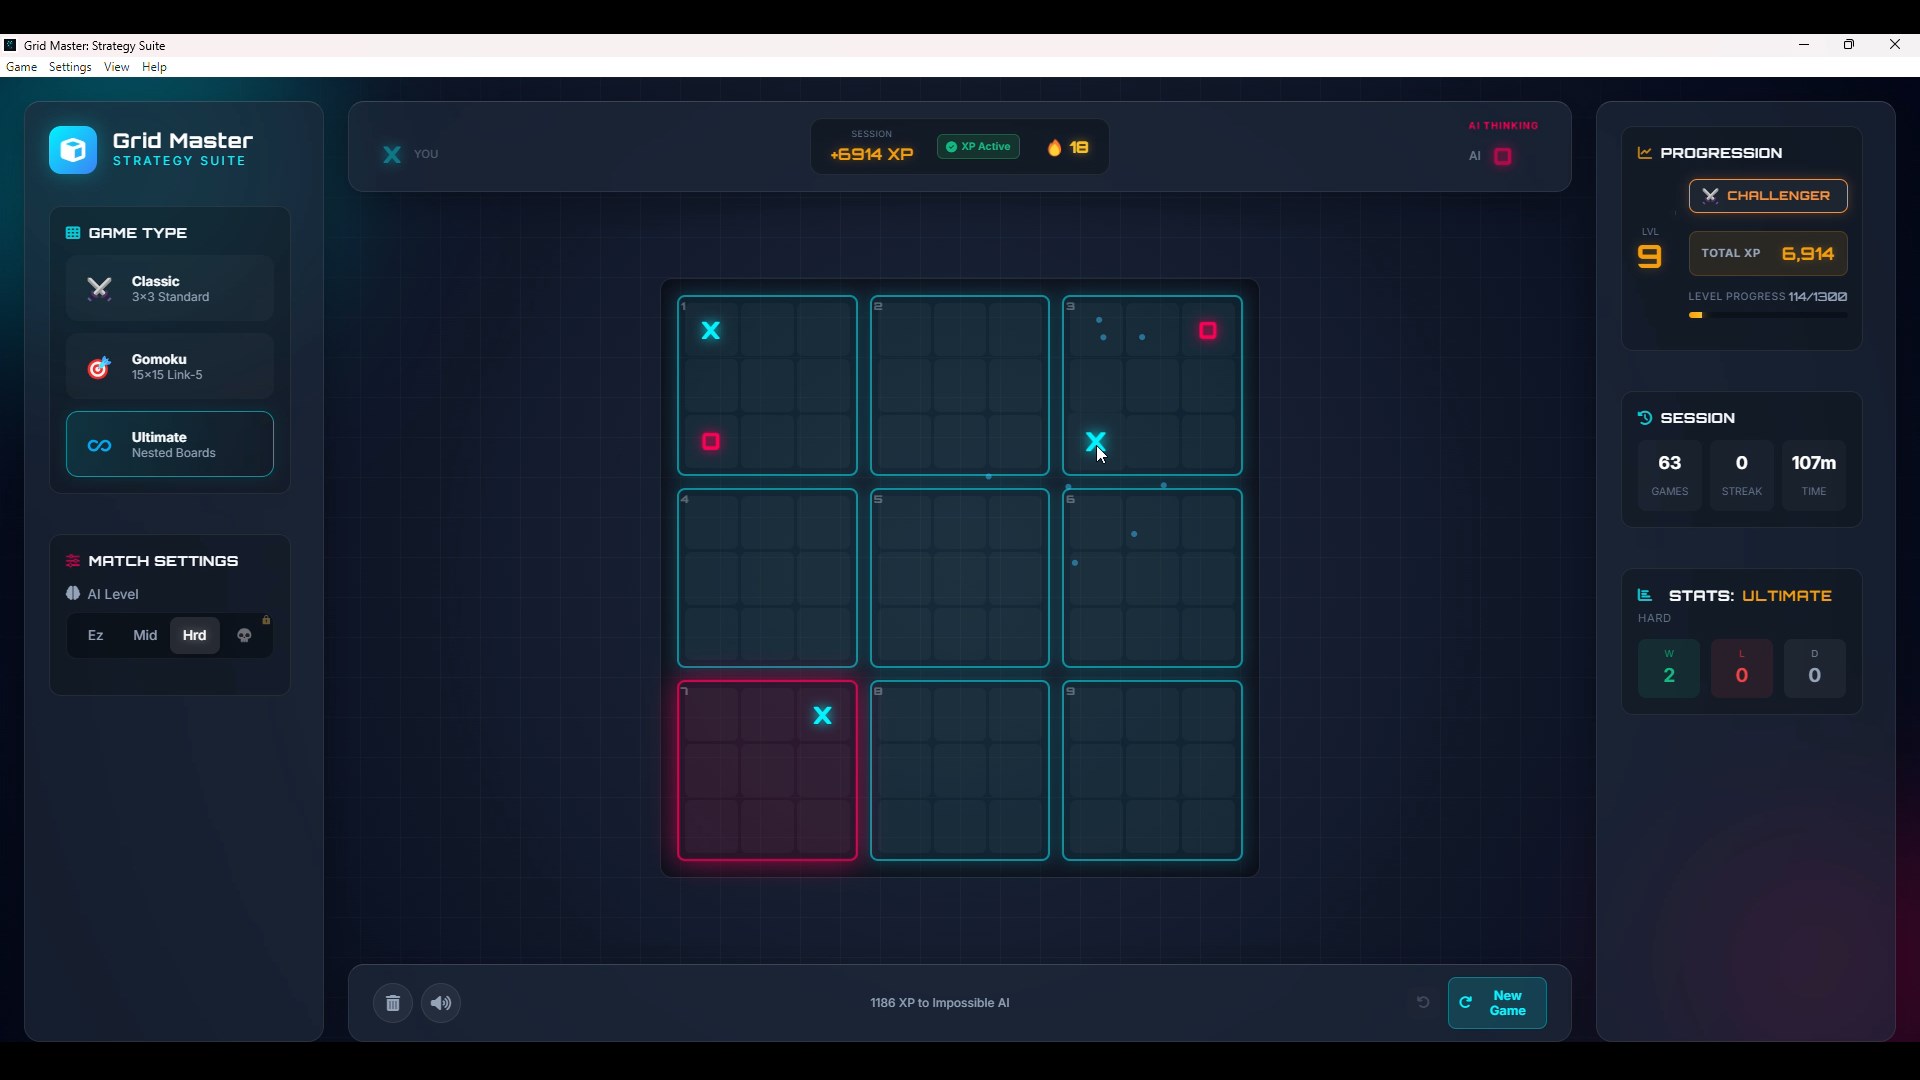Open the Game menu

pyautogui.click(x=22, y=67)
